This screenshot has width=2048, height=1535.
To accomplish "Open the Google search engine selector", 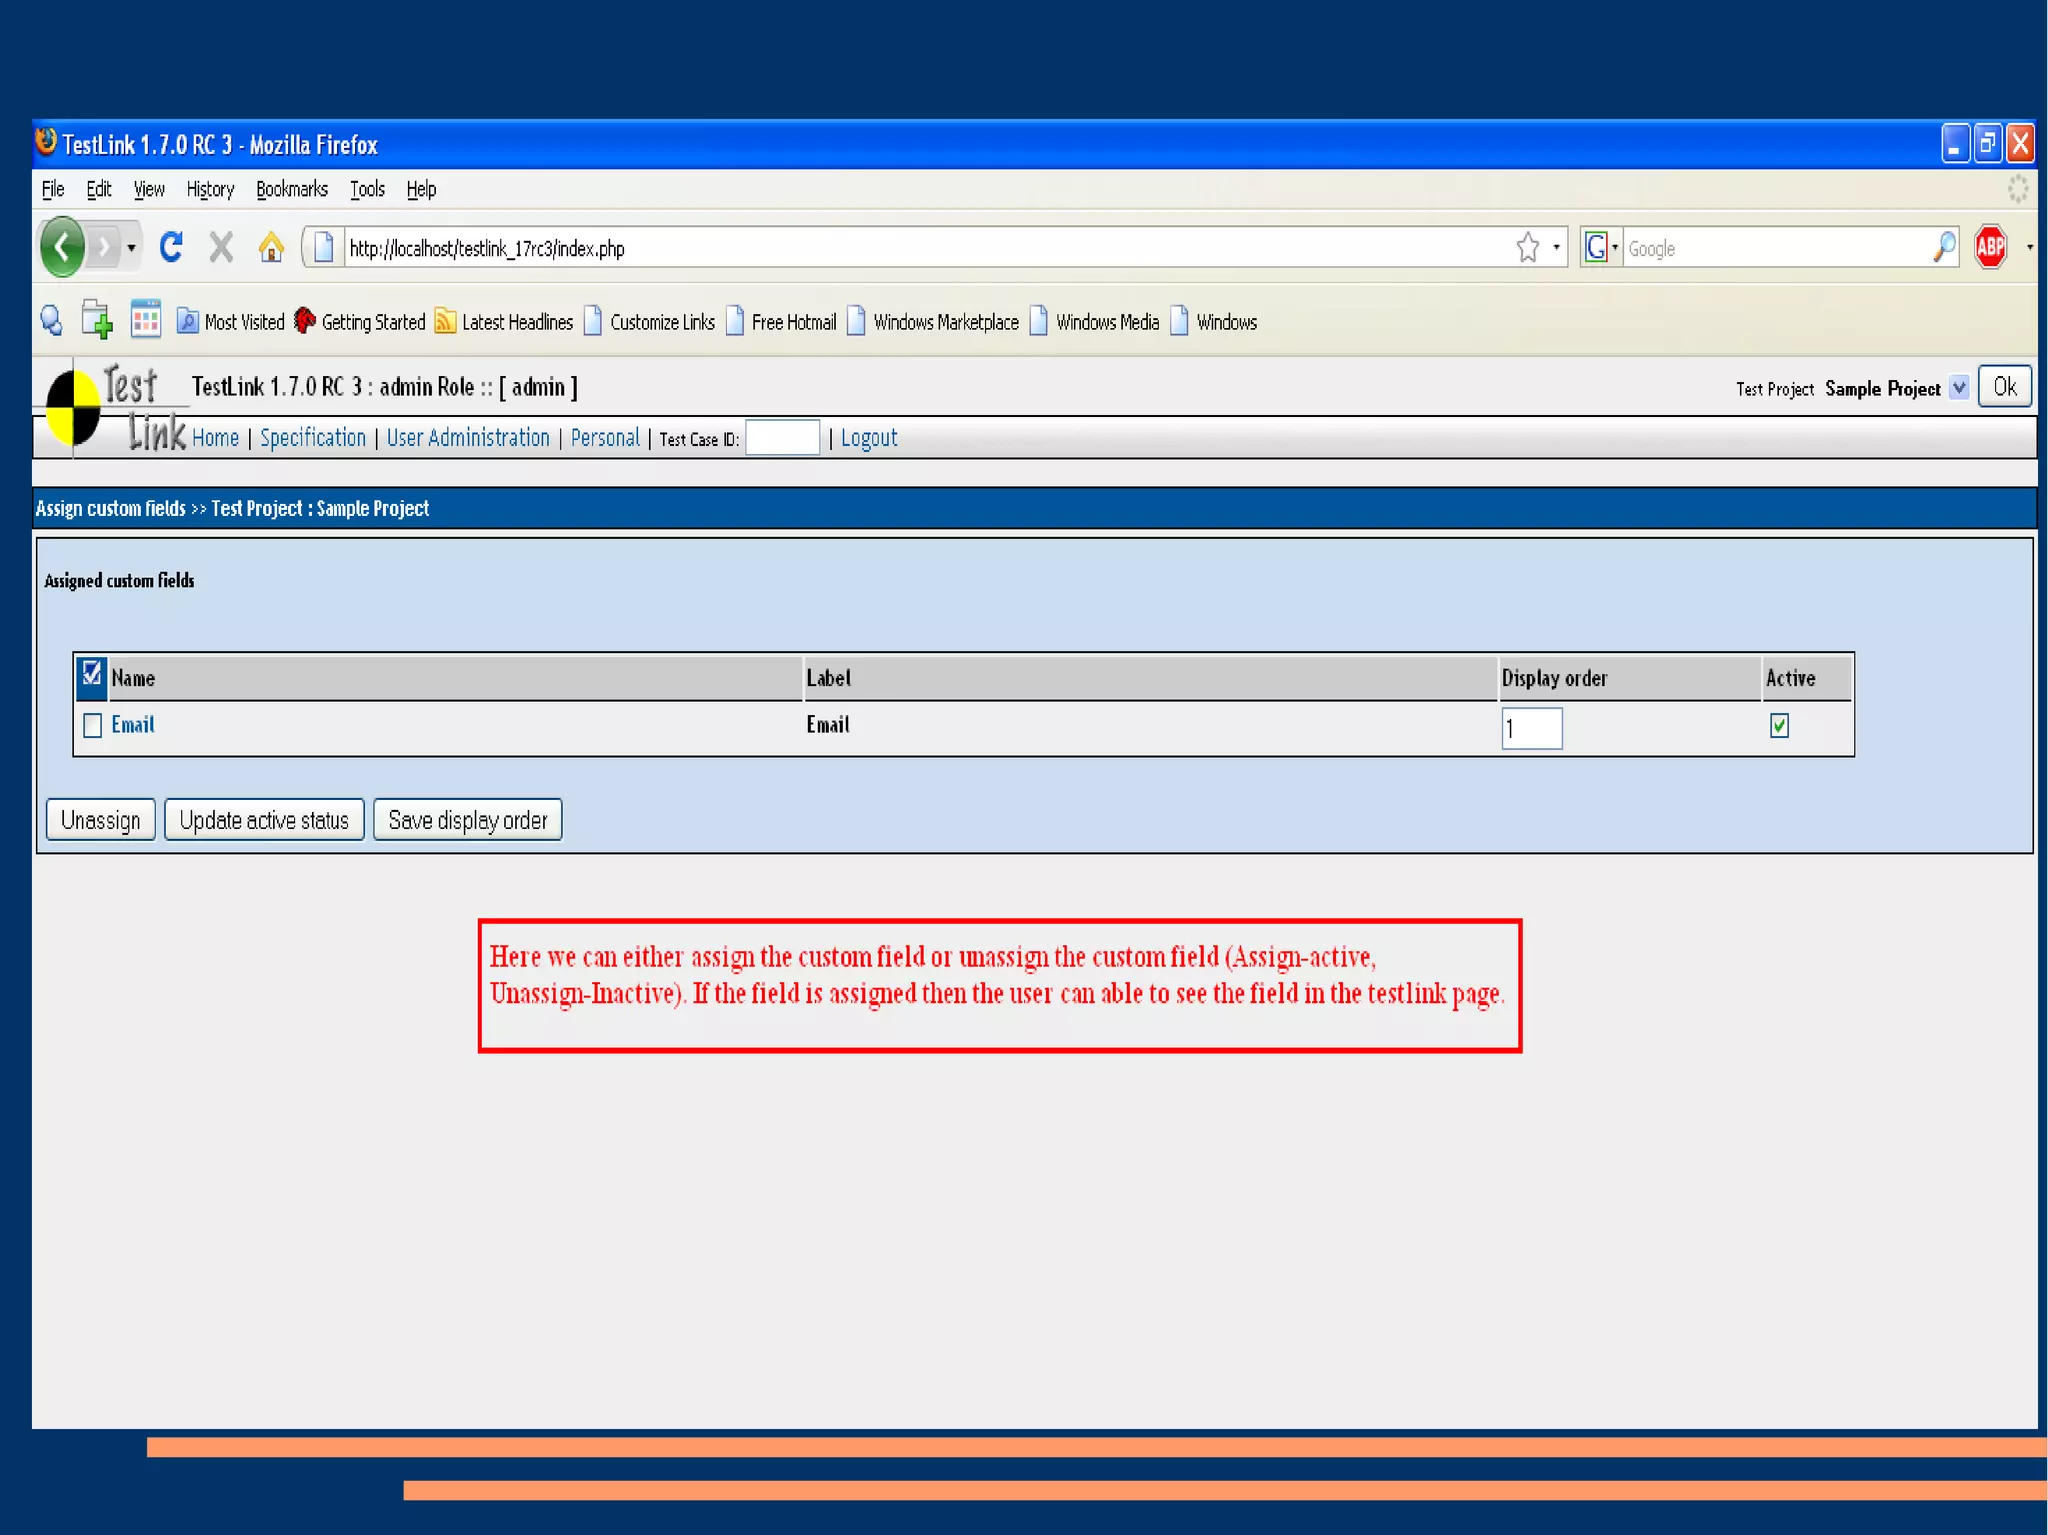I will click(1601, 247).
